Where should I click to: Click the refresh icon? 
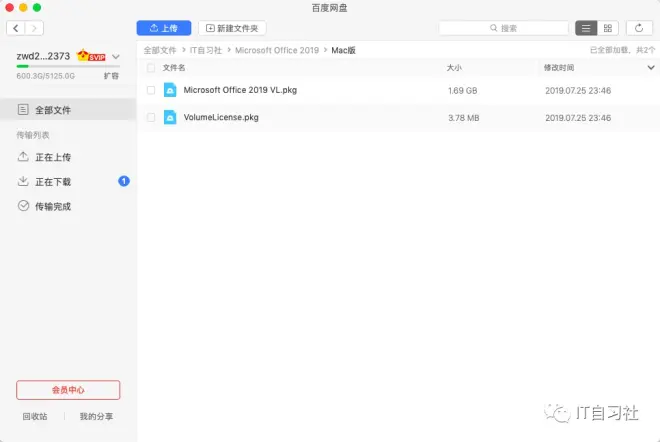click(639, 28)
